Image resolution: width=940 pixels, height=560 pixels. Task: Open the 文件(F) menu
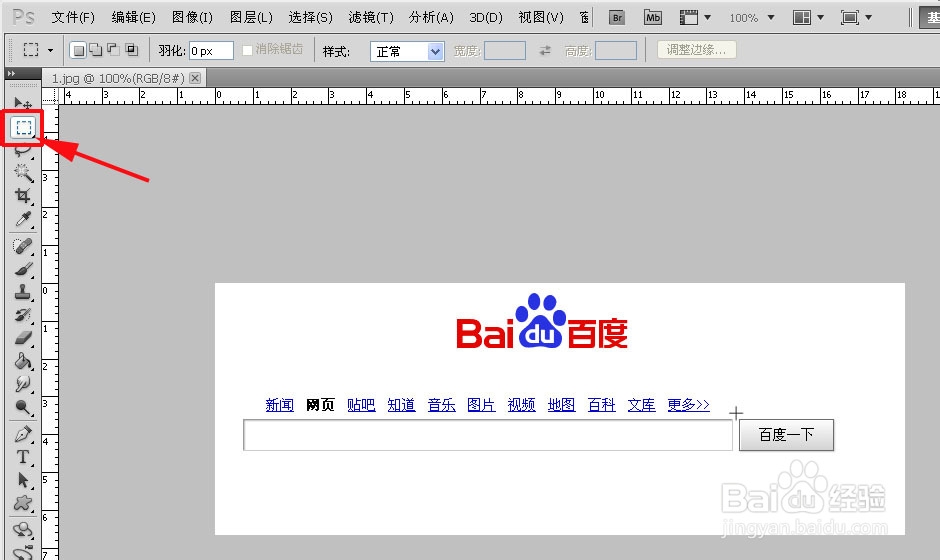click(x=73, y=17)
